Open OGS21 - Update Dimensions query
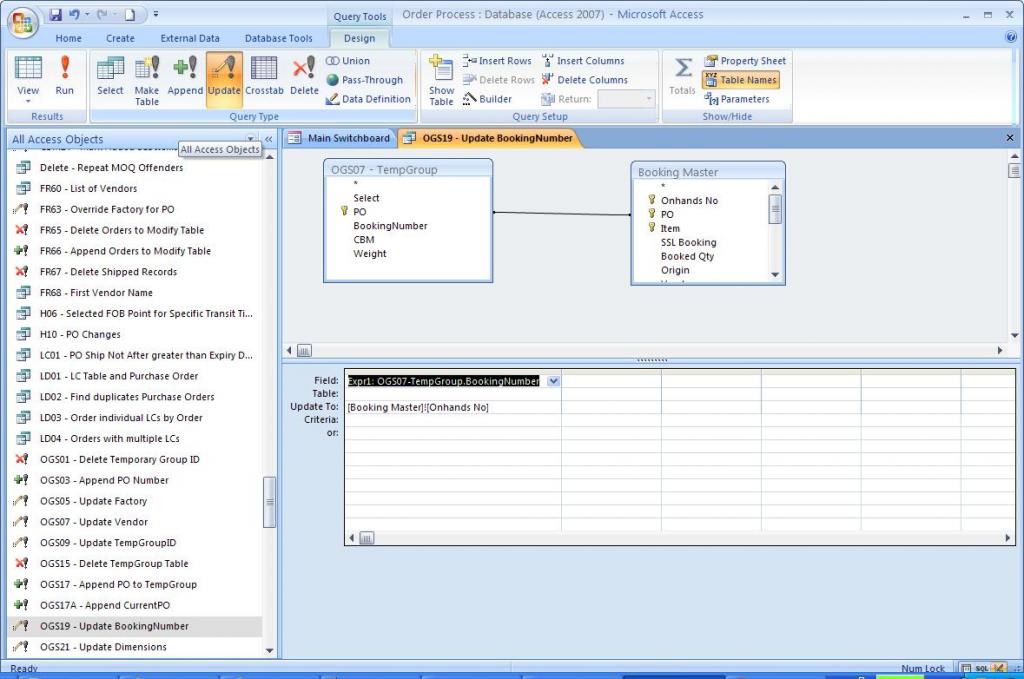1024x679 pixels. click(x=103, y=647)
